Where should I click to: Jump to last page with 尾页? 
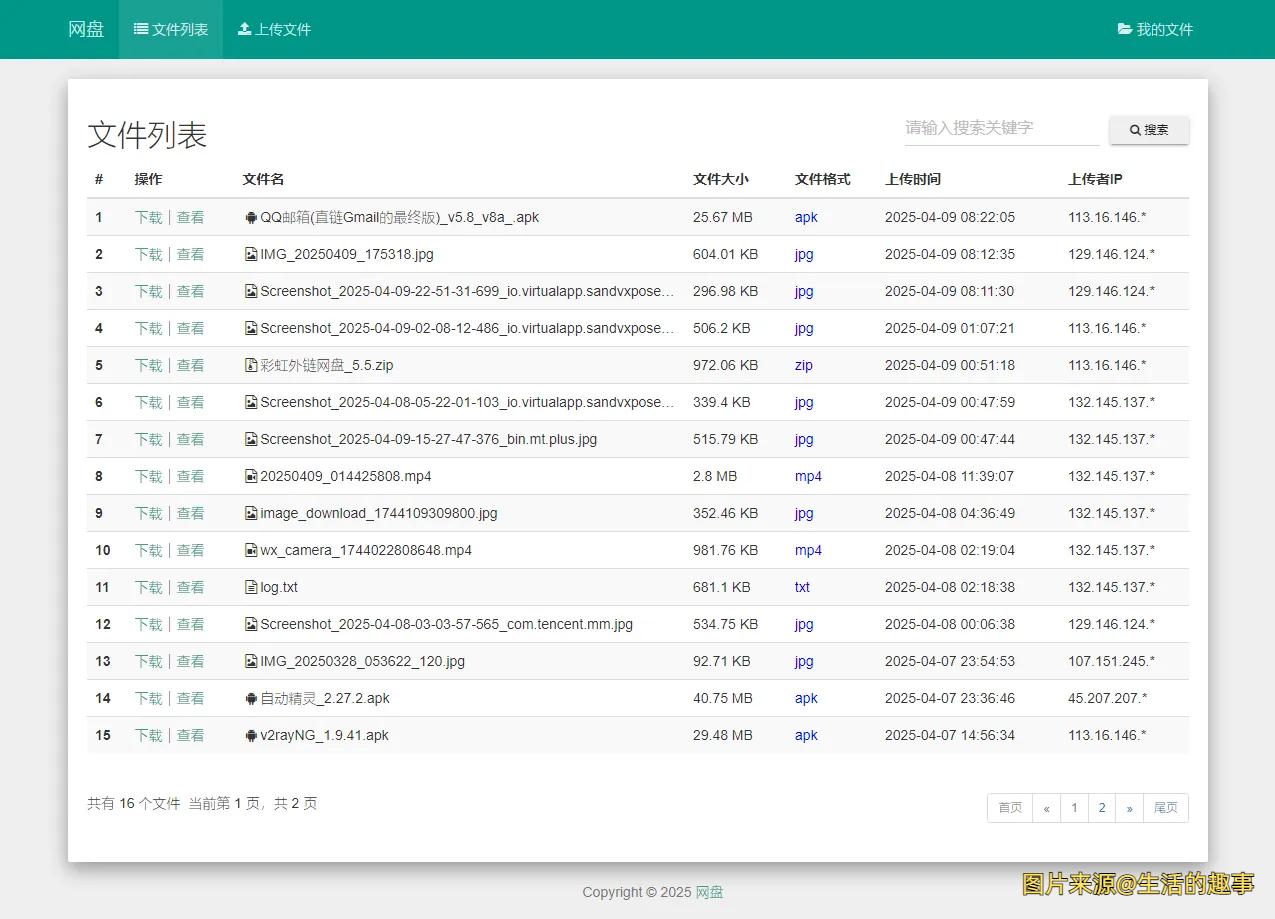tap(1165, 808)
